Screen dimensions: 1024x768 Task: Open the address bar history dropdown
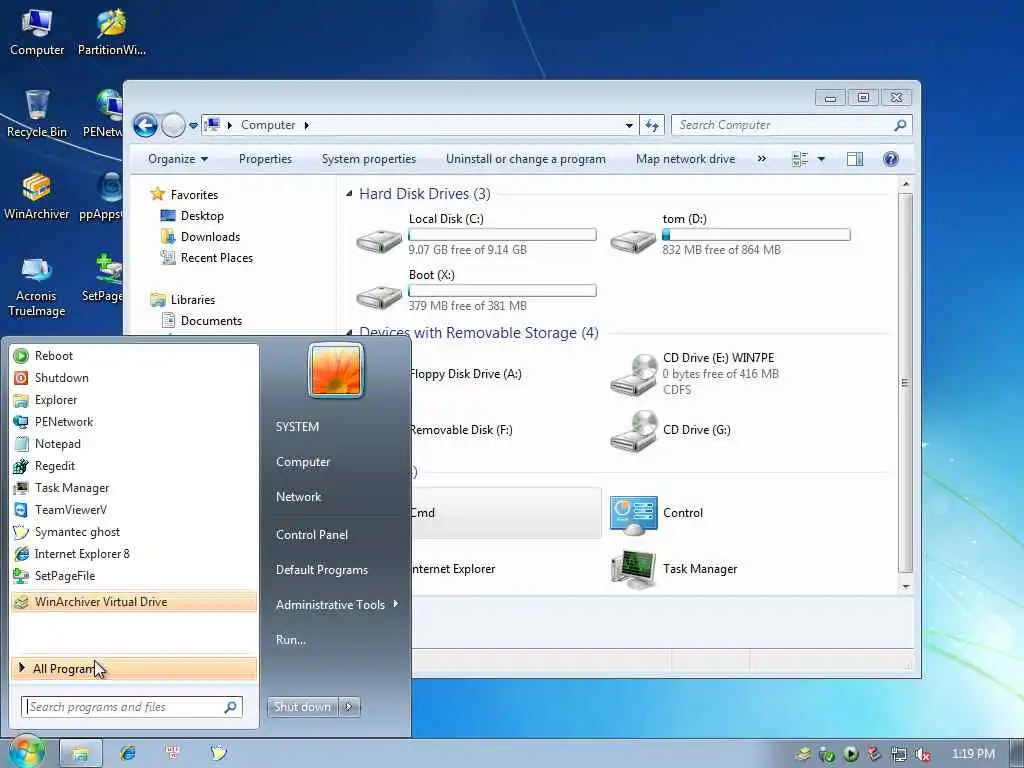(x=629, y=125)
